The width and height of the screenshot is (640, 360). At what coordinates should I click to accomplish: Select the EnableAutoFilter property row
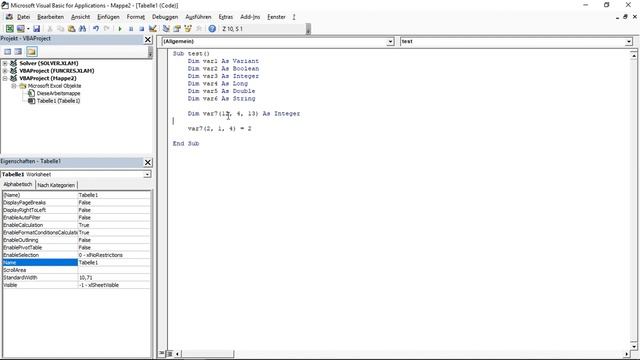pos(76,218)
